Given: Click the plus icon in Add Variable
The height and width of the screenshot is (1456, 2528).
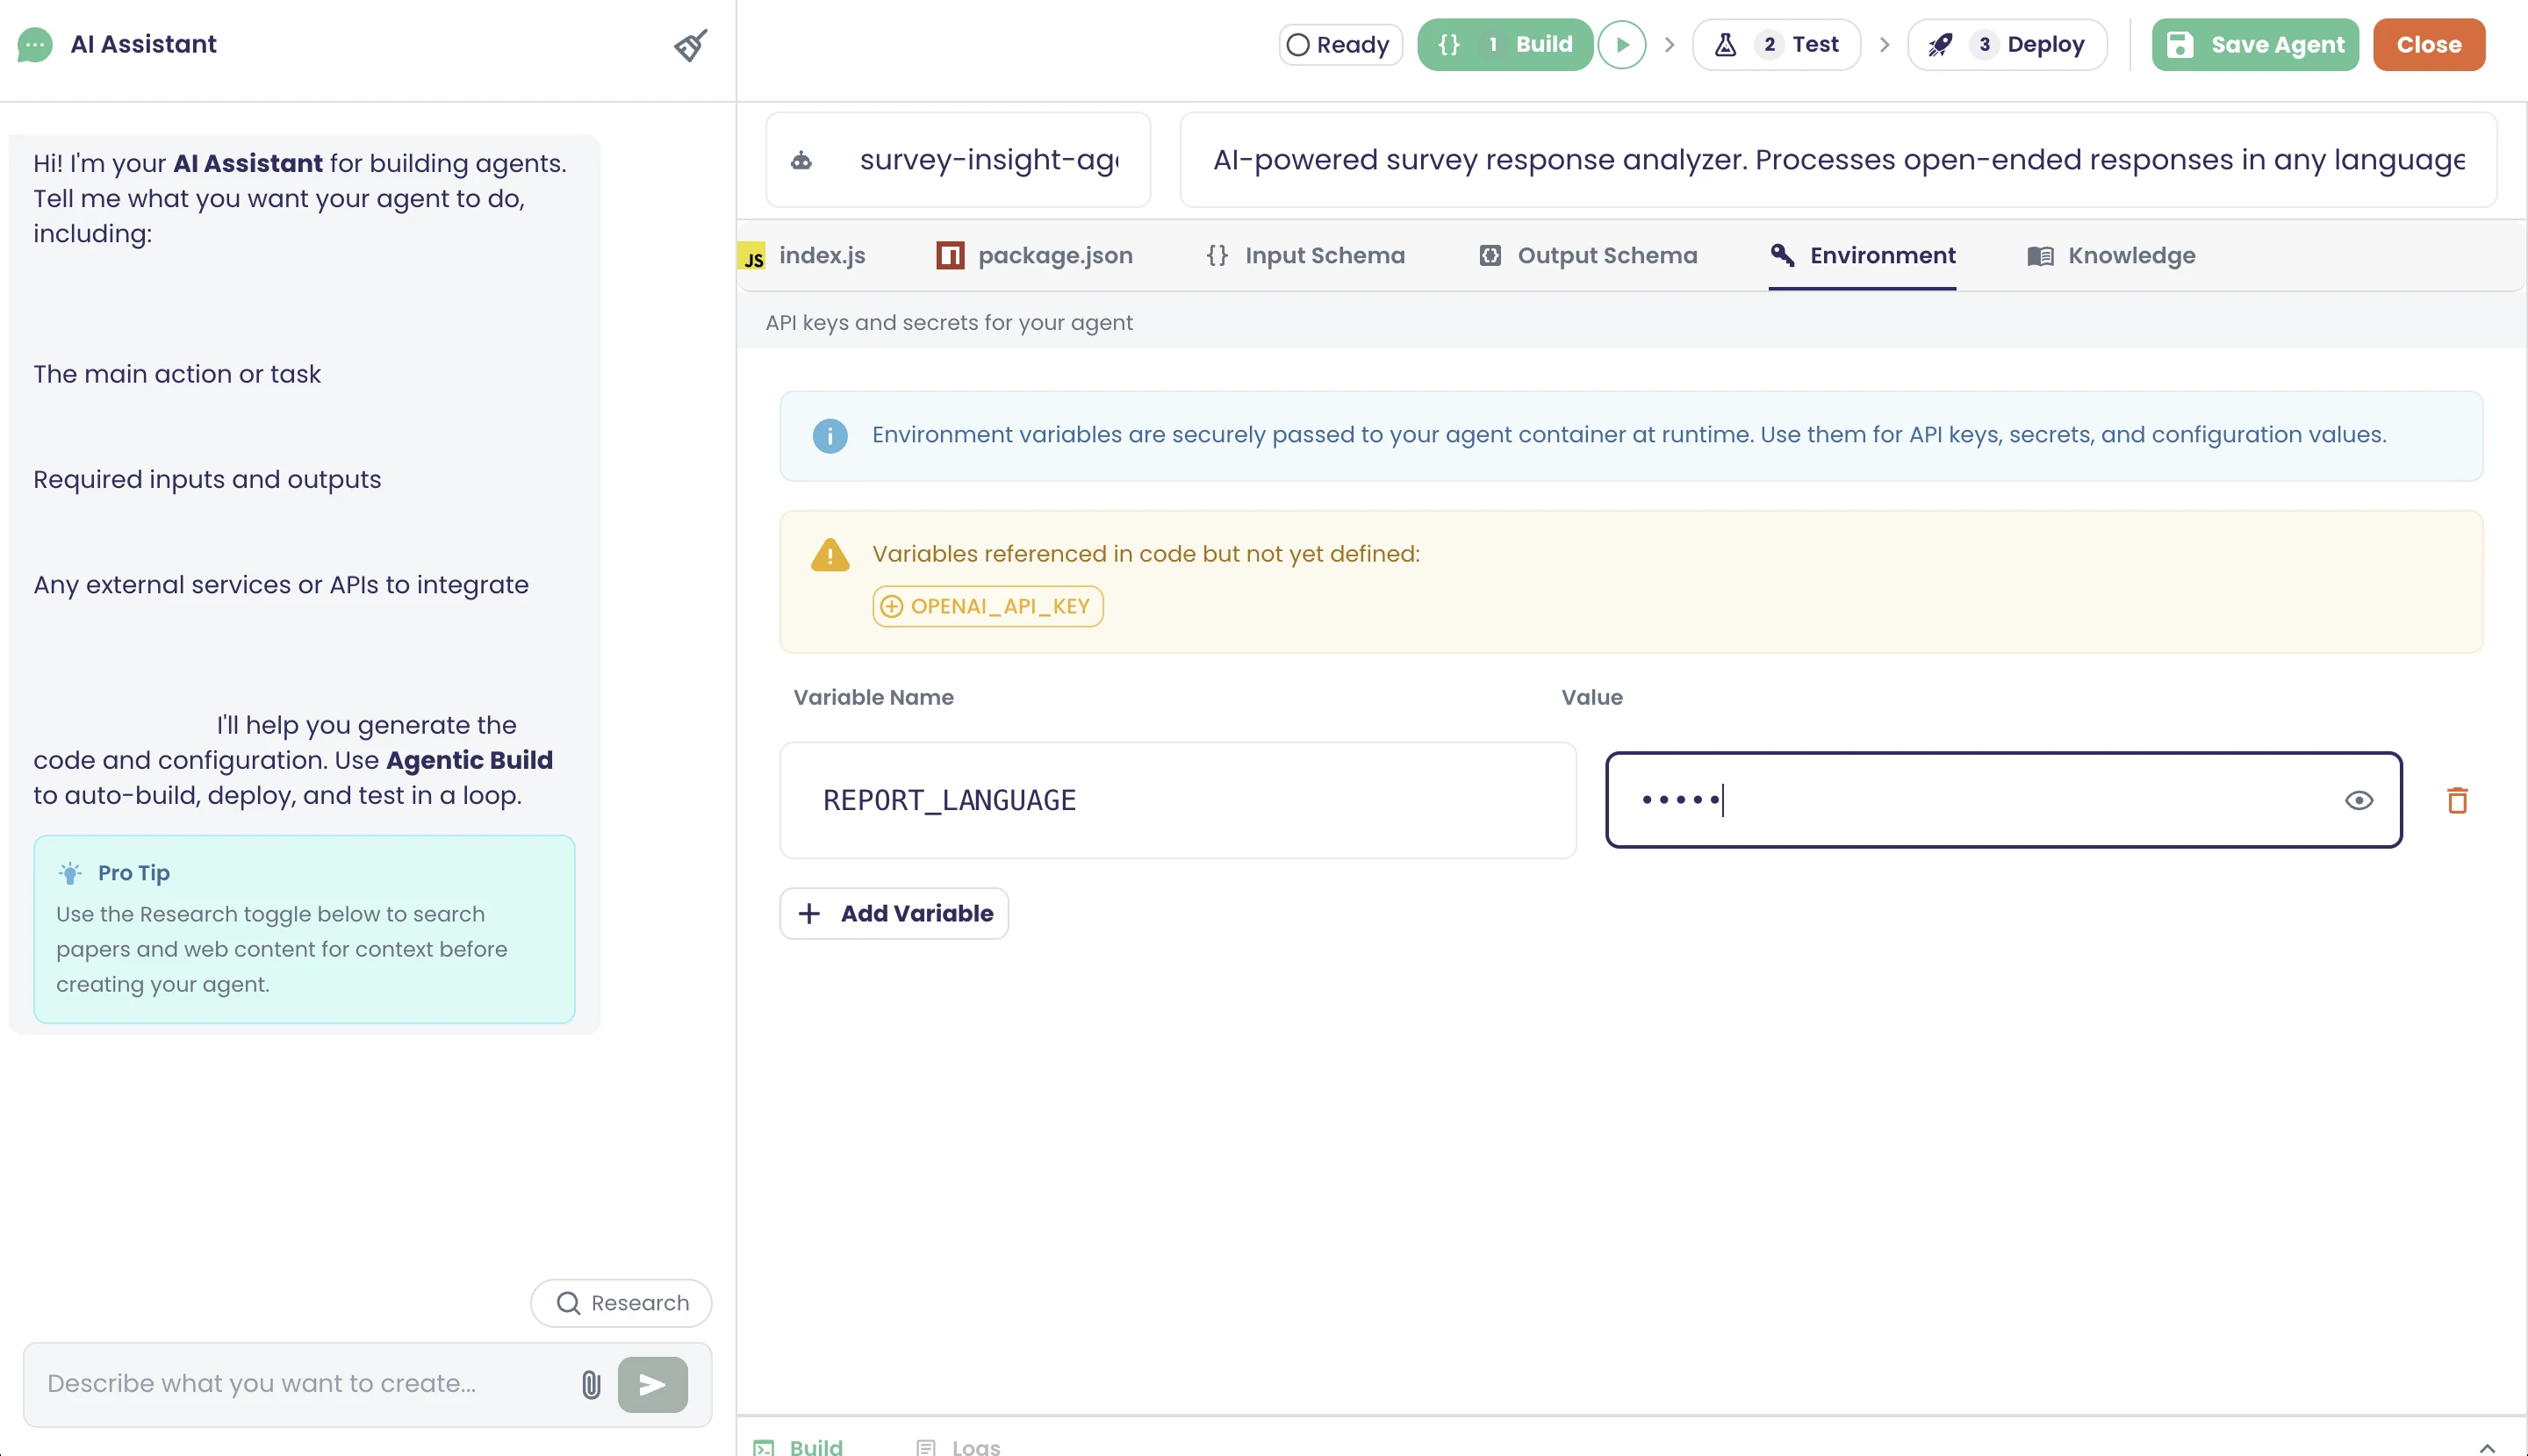Looking at the screenshot, I should (x=809, y=913).
